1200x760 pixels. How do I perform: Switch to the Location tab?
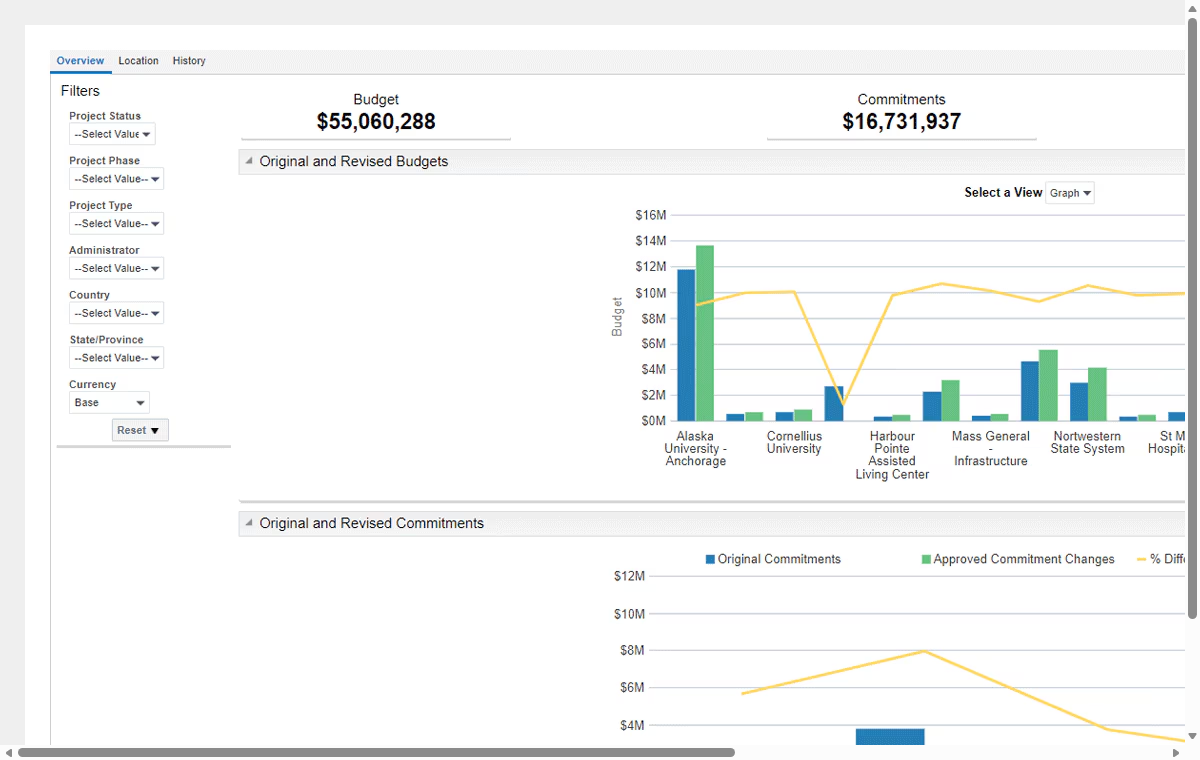tap(138, 61)
